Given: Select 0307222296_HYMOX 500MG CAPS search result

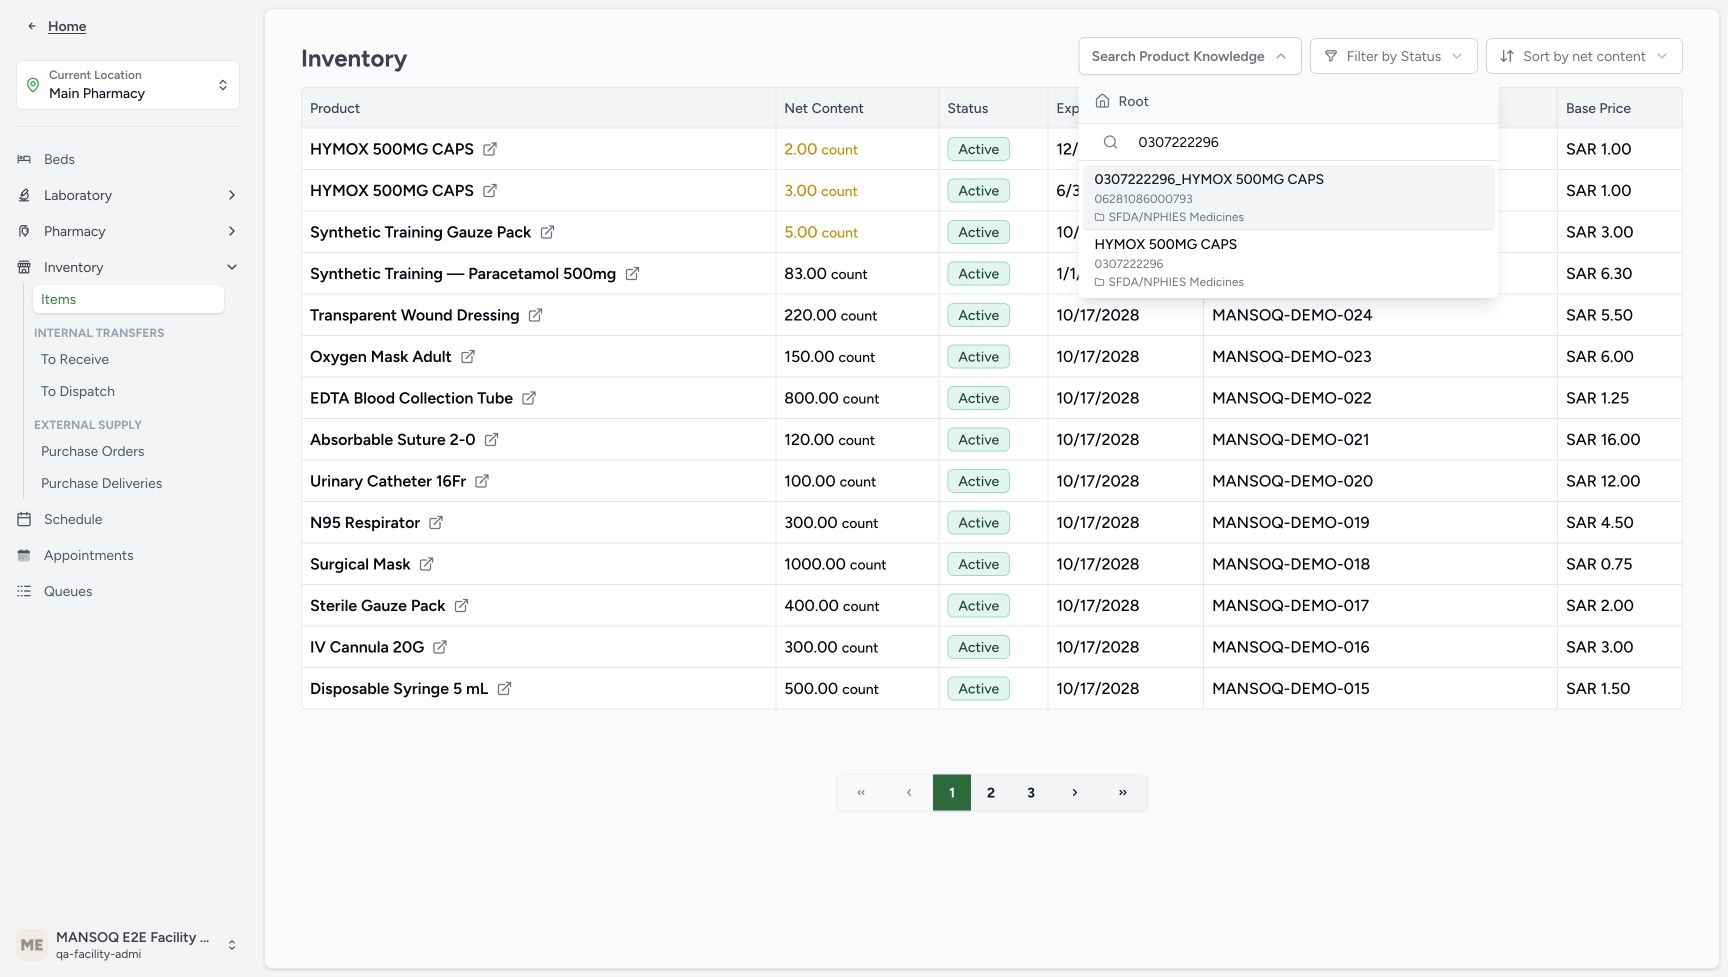Looking at the screenshot, I should (x=1288, y=197).
